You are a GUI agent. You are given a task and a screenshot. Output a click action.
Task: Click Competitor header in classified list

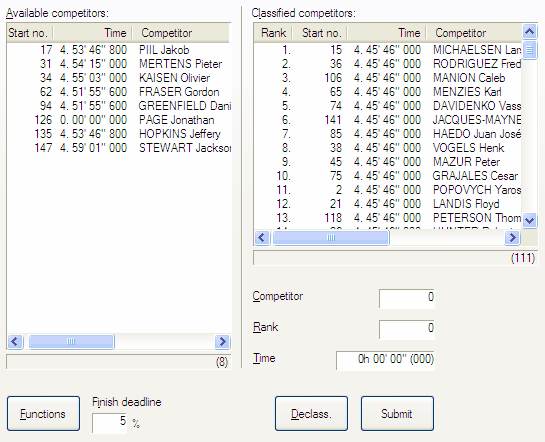pyautogui.click(x=474, y=33)
